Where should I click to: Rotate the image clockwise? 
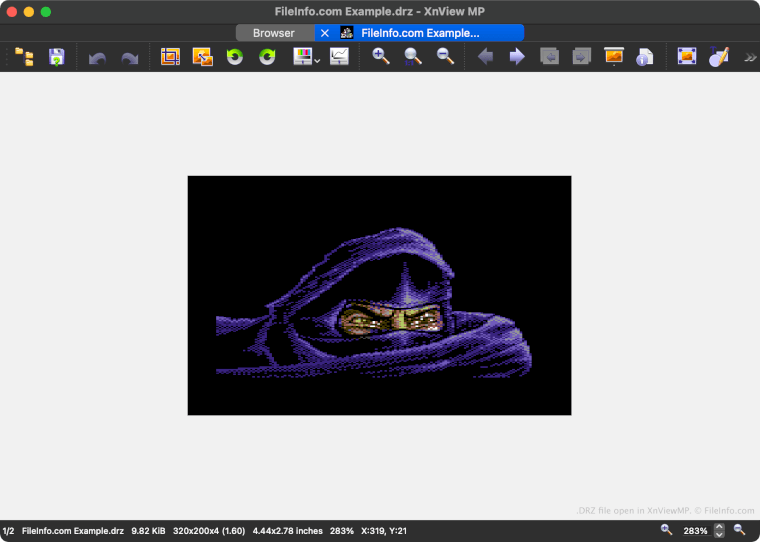pos(267,57)
